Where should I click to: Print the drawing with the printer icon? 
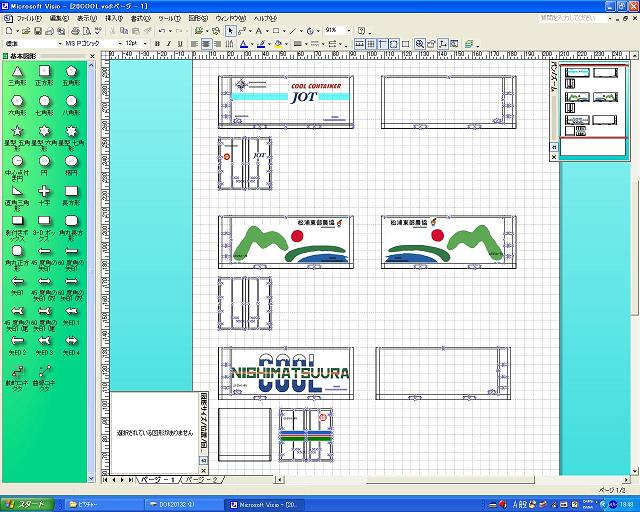pyautogui.click(x=75, y=31)
